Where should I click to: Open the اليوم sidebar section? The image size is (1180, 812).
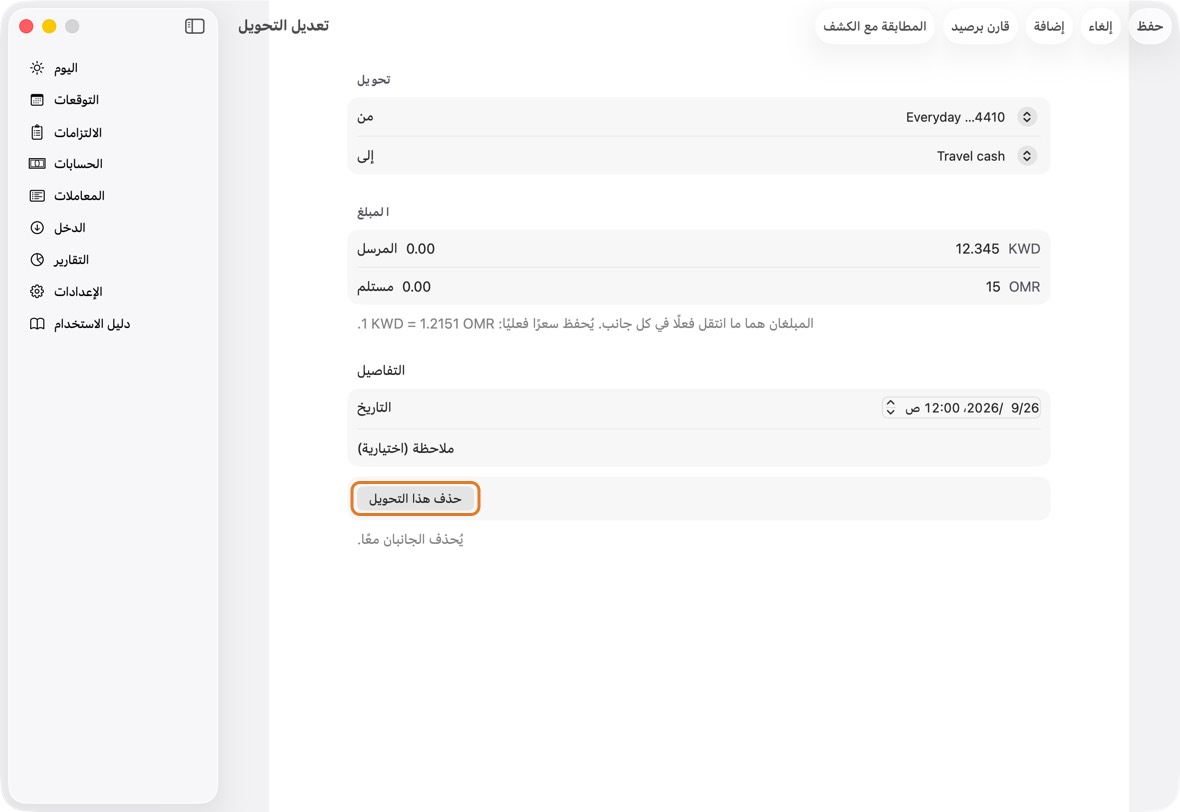tap(113, 68)
